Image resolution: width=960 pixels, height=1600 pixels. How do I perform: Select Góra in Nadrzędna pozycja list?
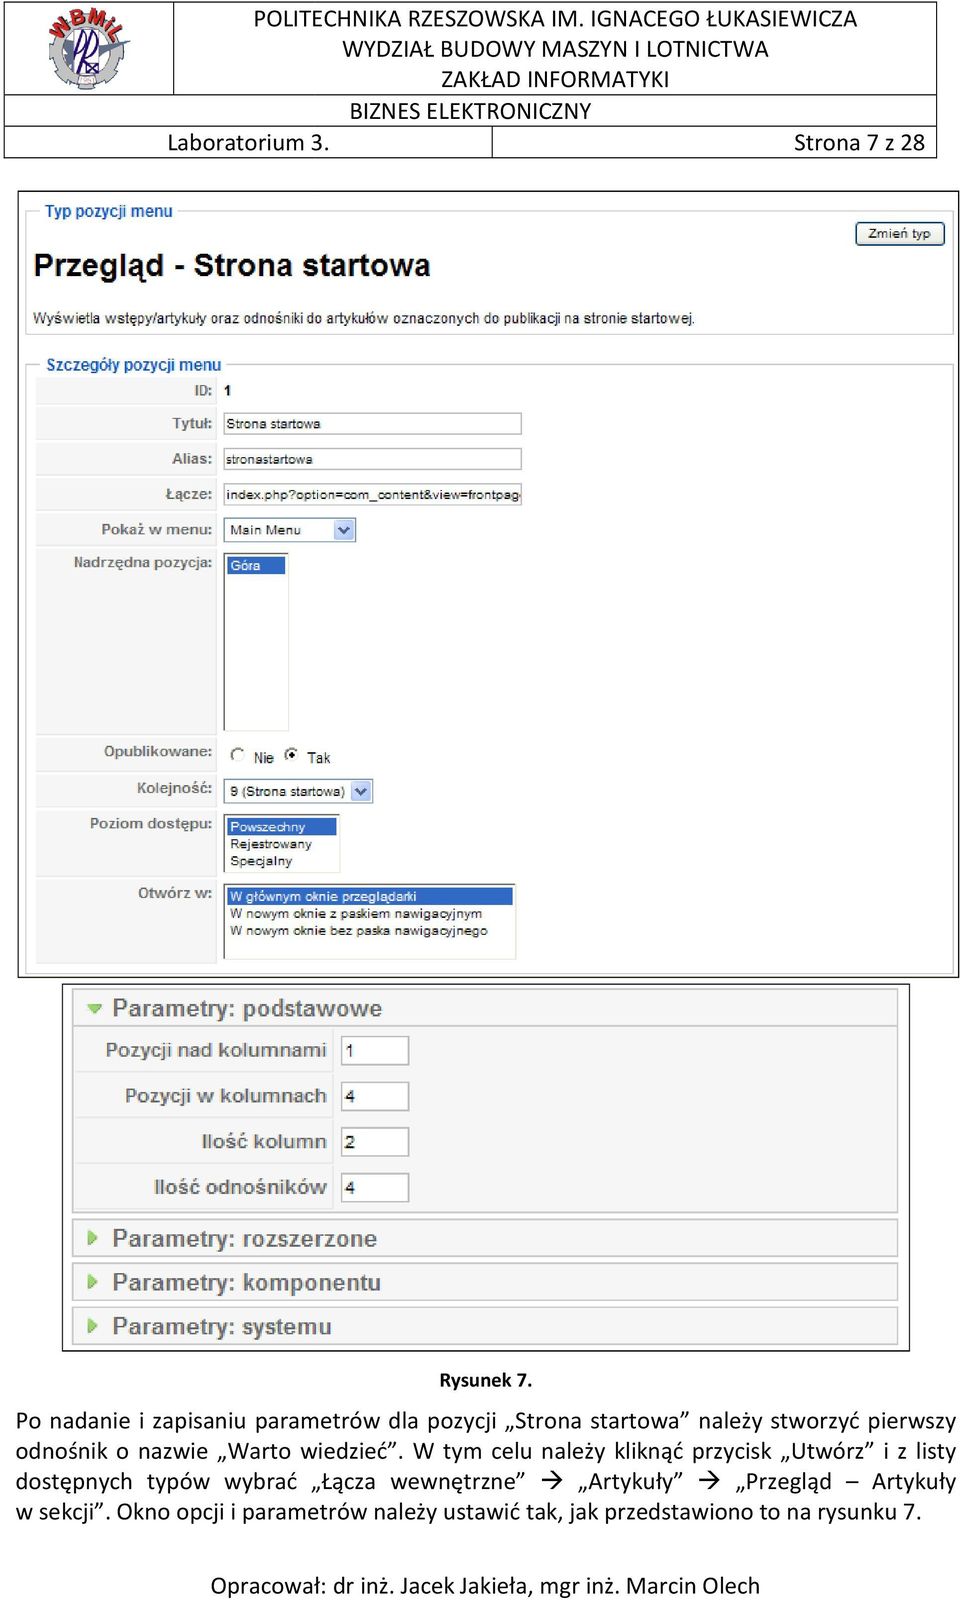point(255,566)
